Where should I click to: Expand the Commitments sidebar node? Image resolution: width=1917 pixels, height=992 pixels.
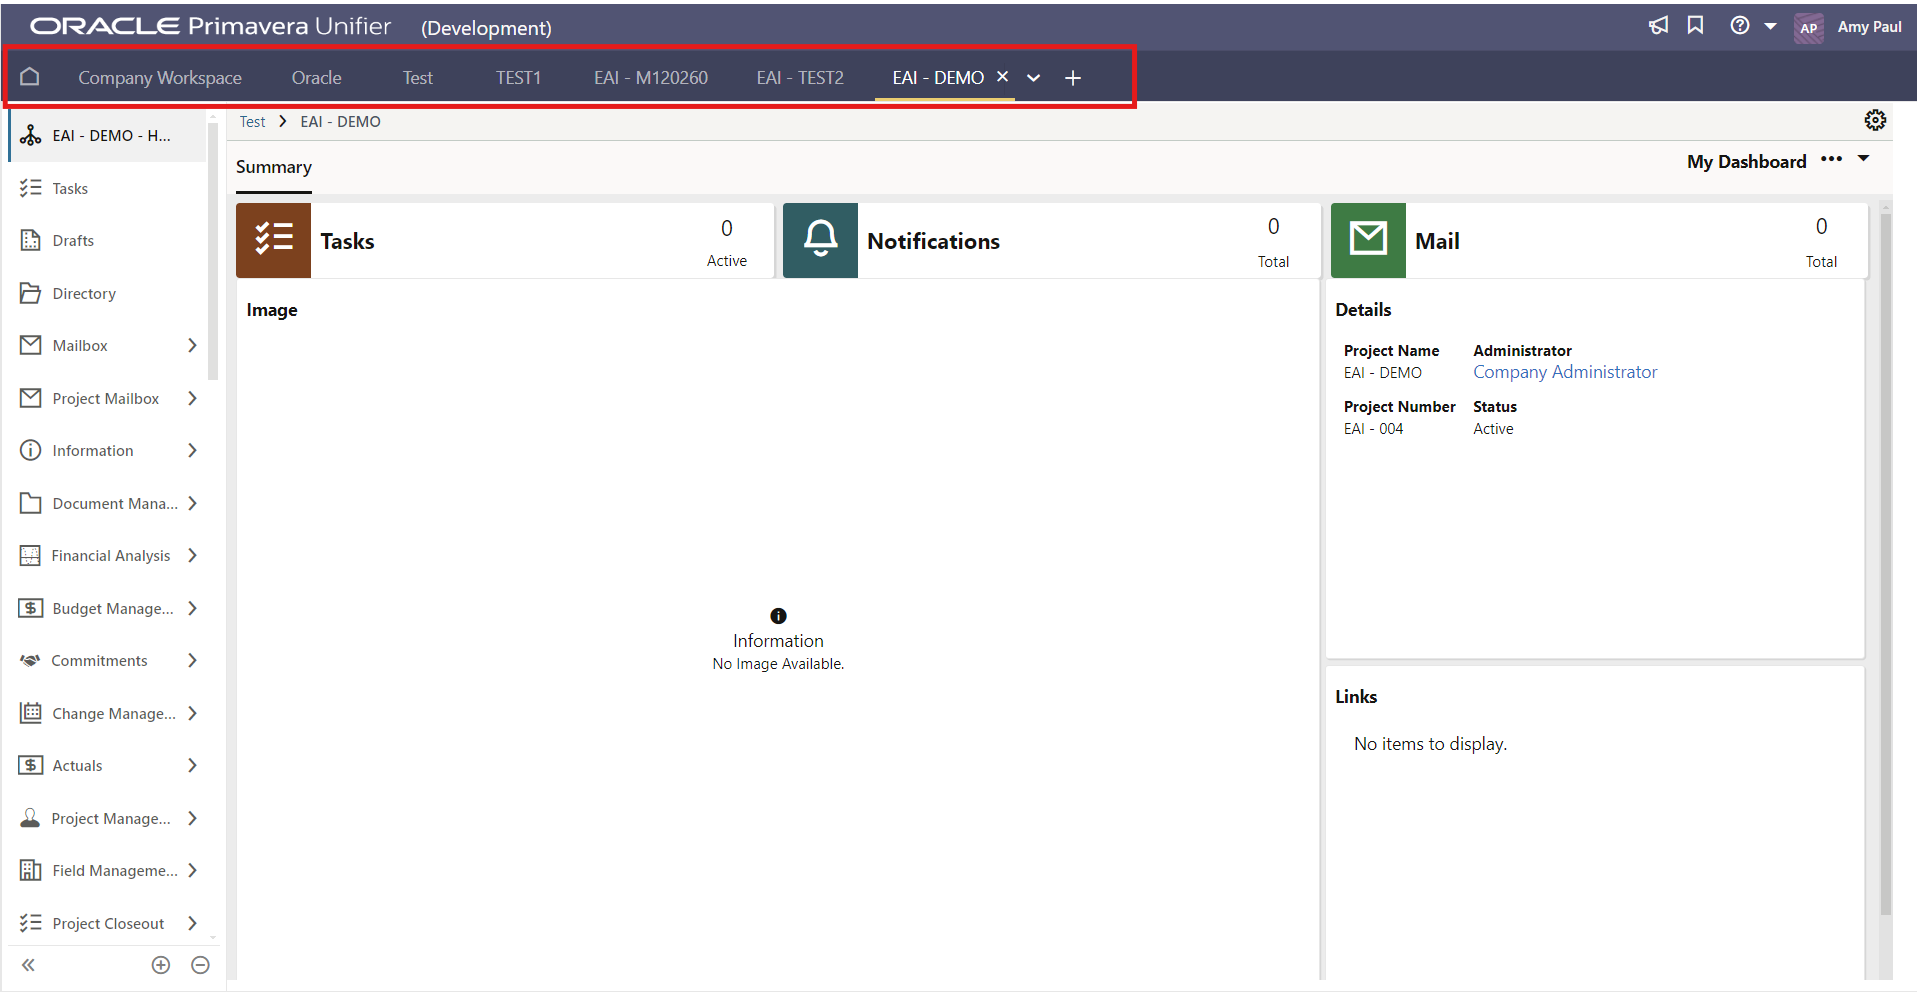[x=193, y=660]
